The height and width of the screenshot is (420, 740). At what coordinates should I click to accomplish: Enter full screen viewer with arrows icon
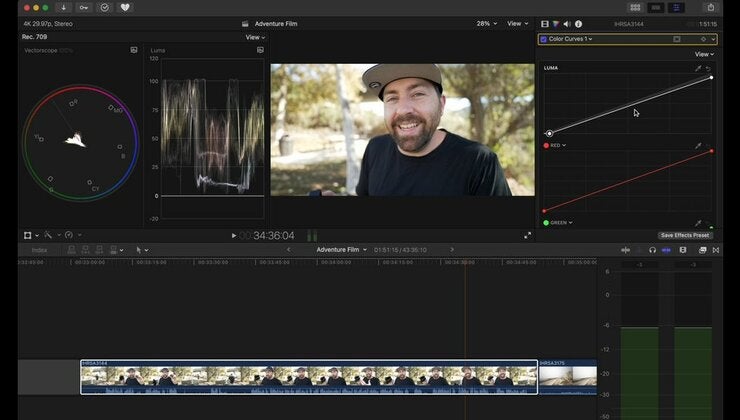(x=528, y=235)
